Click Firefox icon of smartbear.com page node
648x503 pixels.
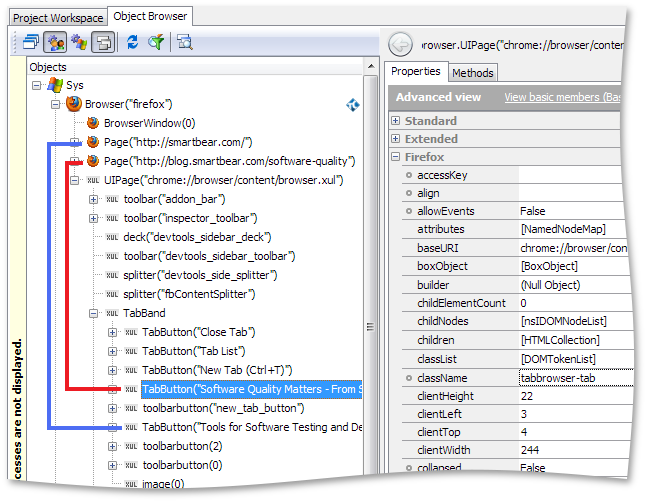(x=93, y=142)
